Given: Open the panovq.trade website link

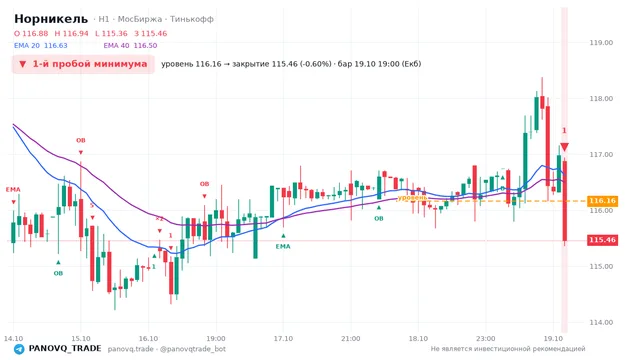Looking at the screenshot, I should click(131, 349).
